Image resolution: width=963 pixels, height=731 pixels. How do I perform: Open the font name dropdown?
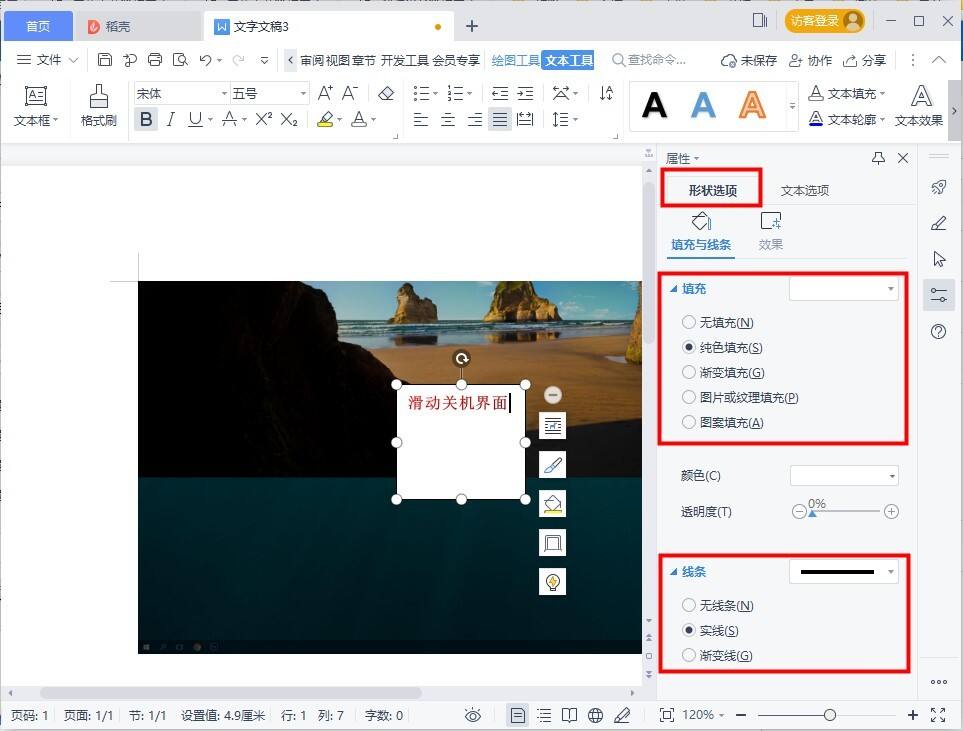pos(224,93)
